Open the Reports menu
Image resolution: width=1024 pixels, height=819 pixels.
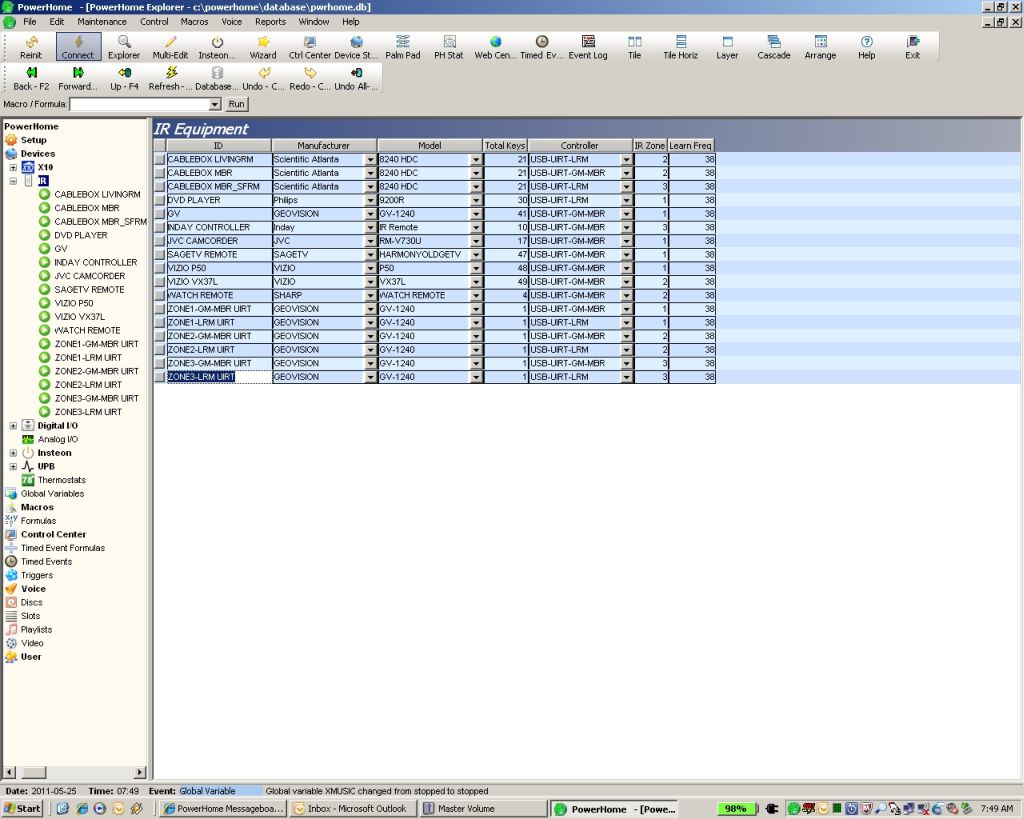pos(270,21)
